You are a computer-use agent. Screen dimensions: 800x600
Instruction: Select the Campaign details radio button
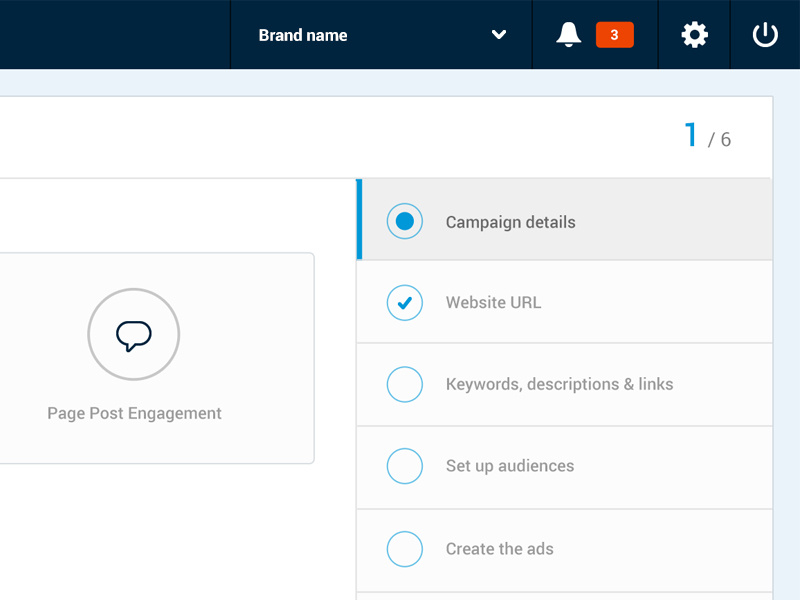pyautogui.click(x=405, y=221)
